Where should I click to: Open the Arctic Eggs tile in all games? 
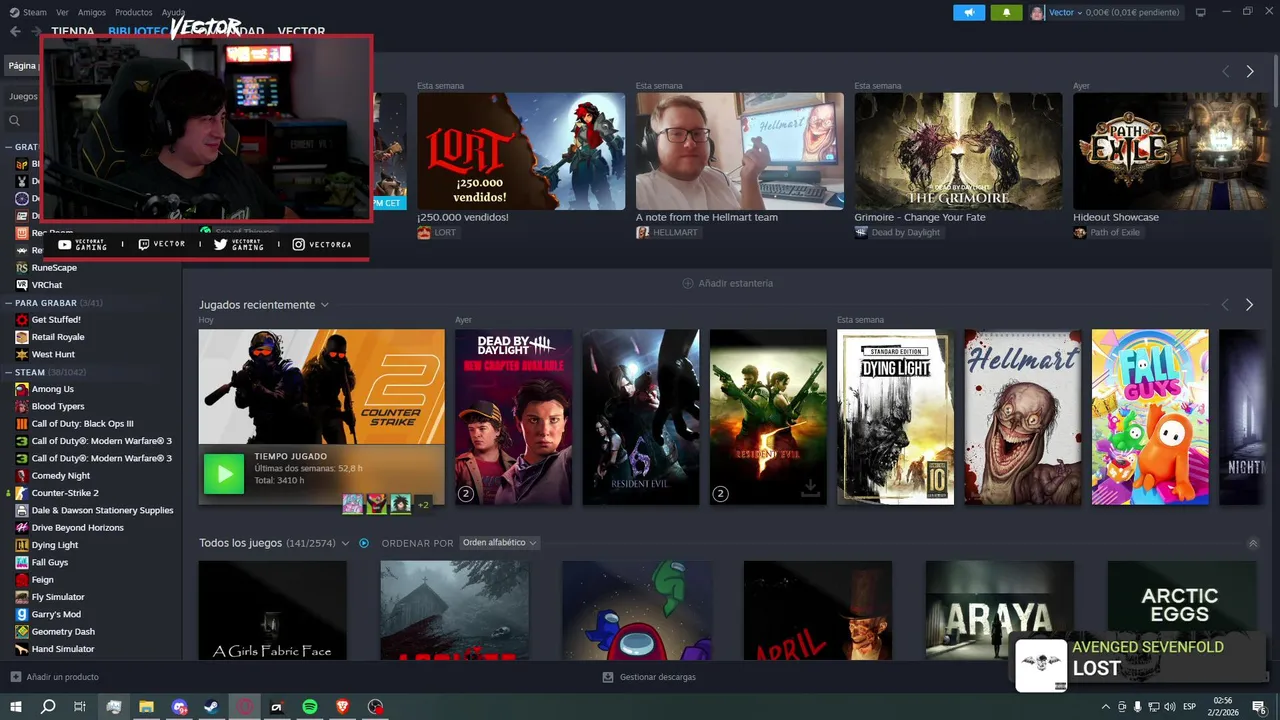click(x=1180, y=609)
